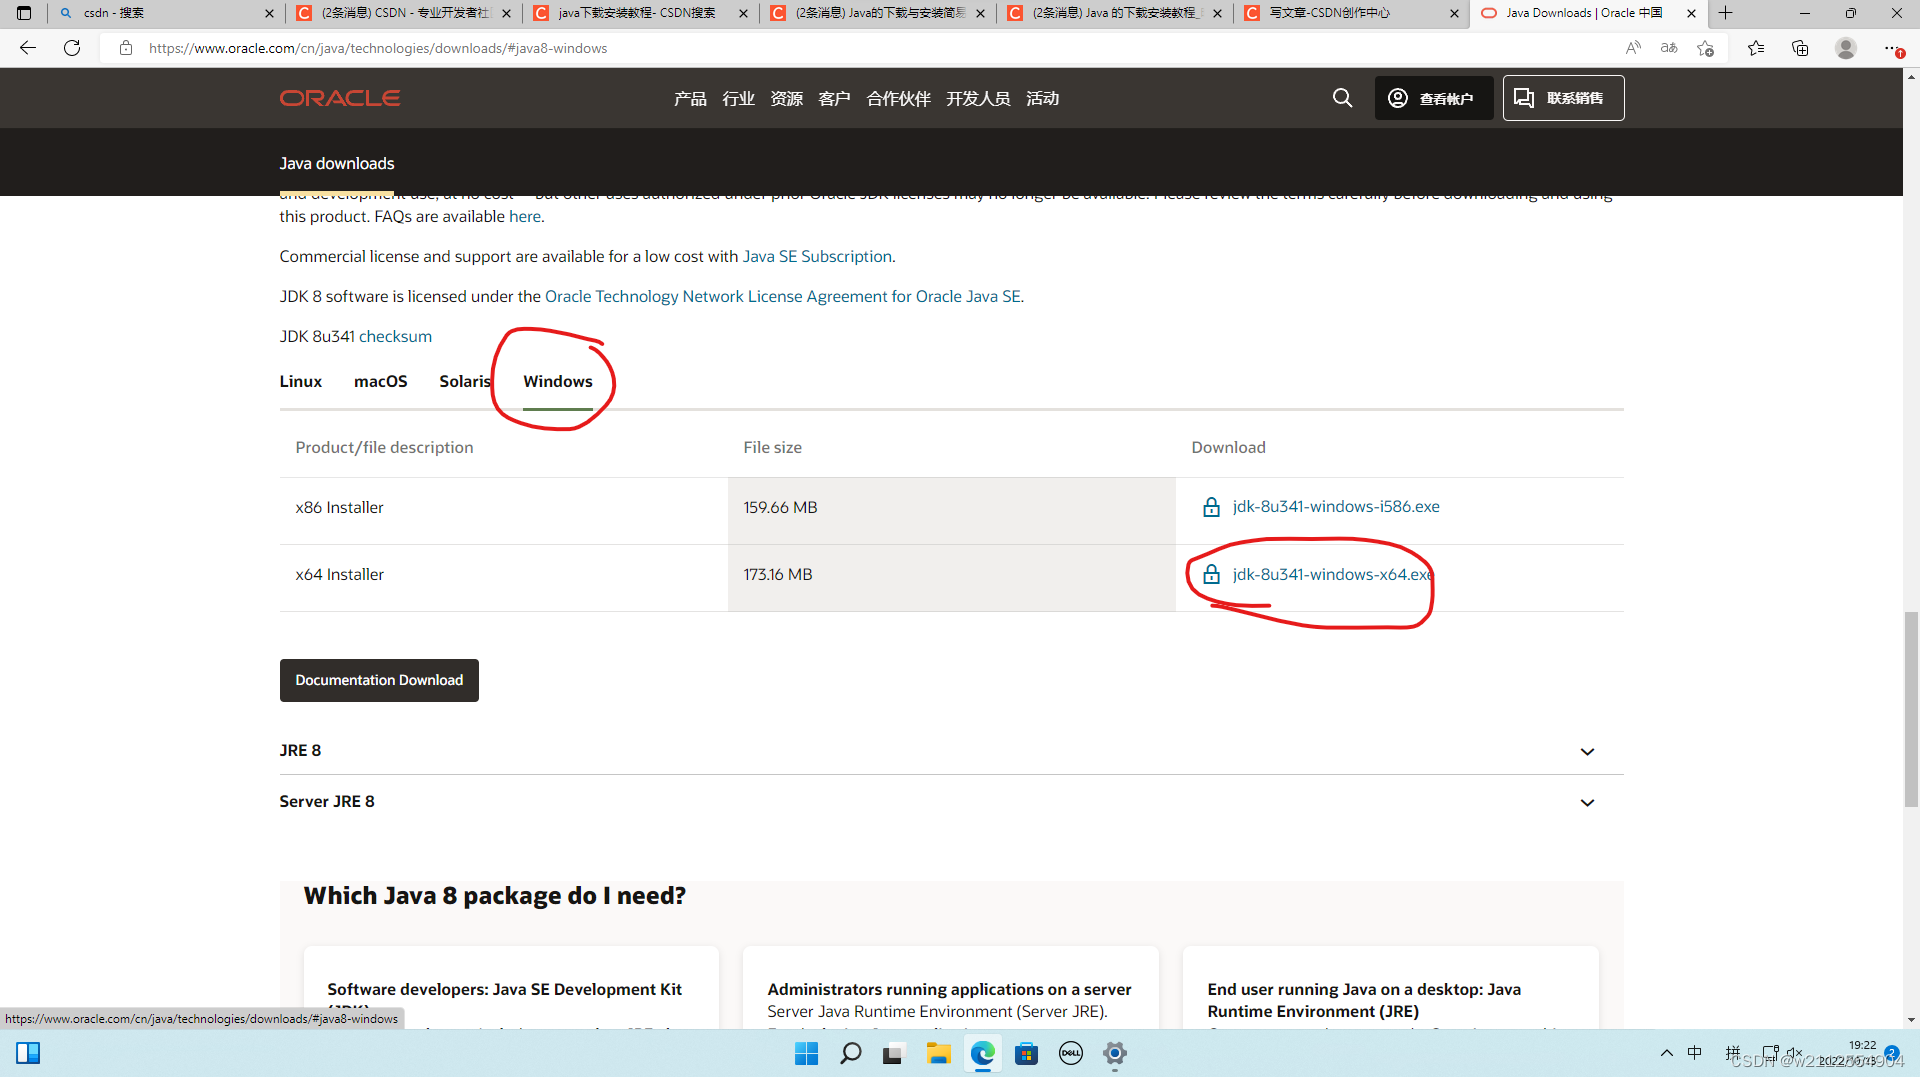Click Java downloads subnav heading
This screenshot has width=1920, height=1077.
(x=337, y=163)
